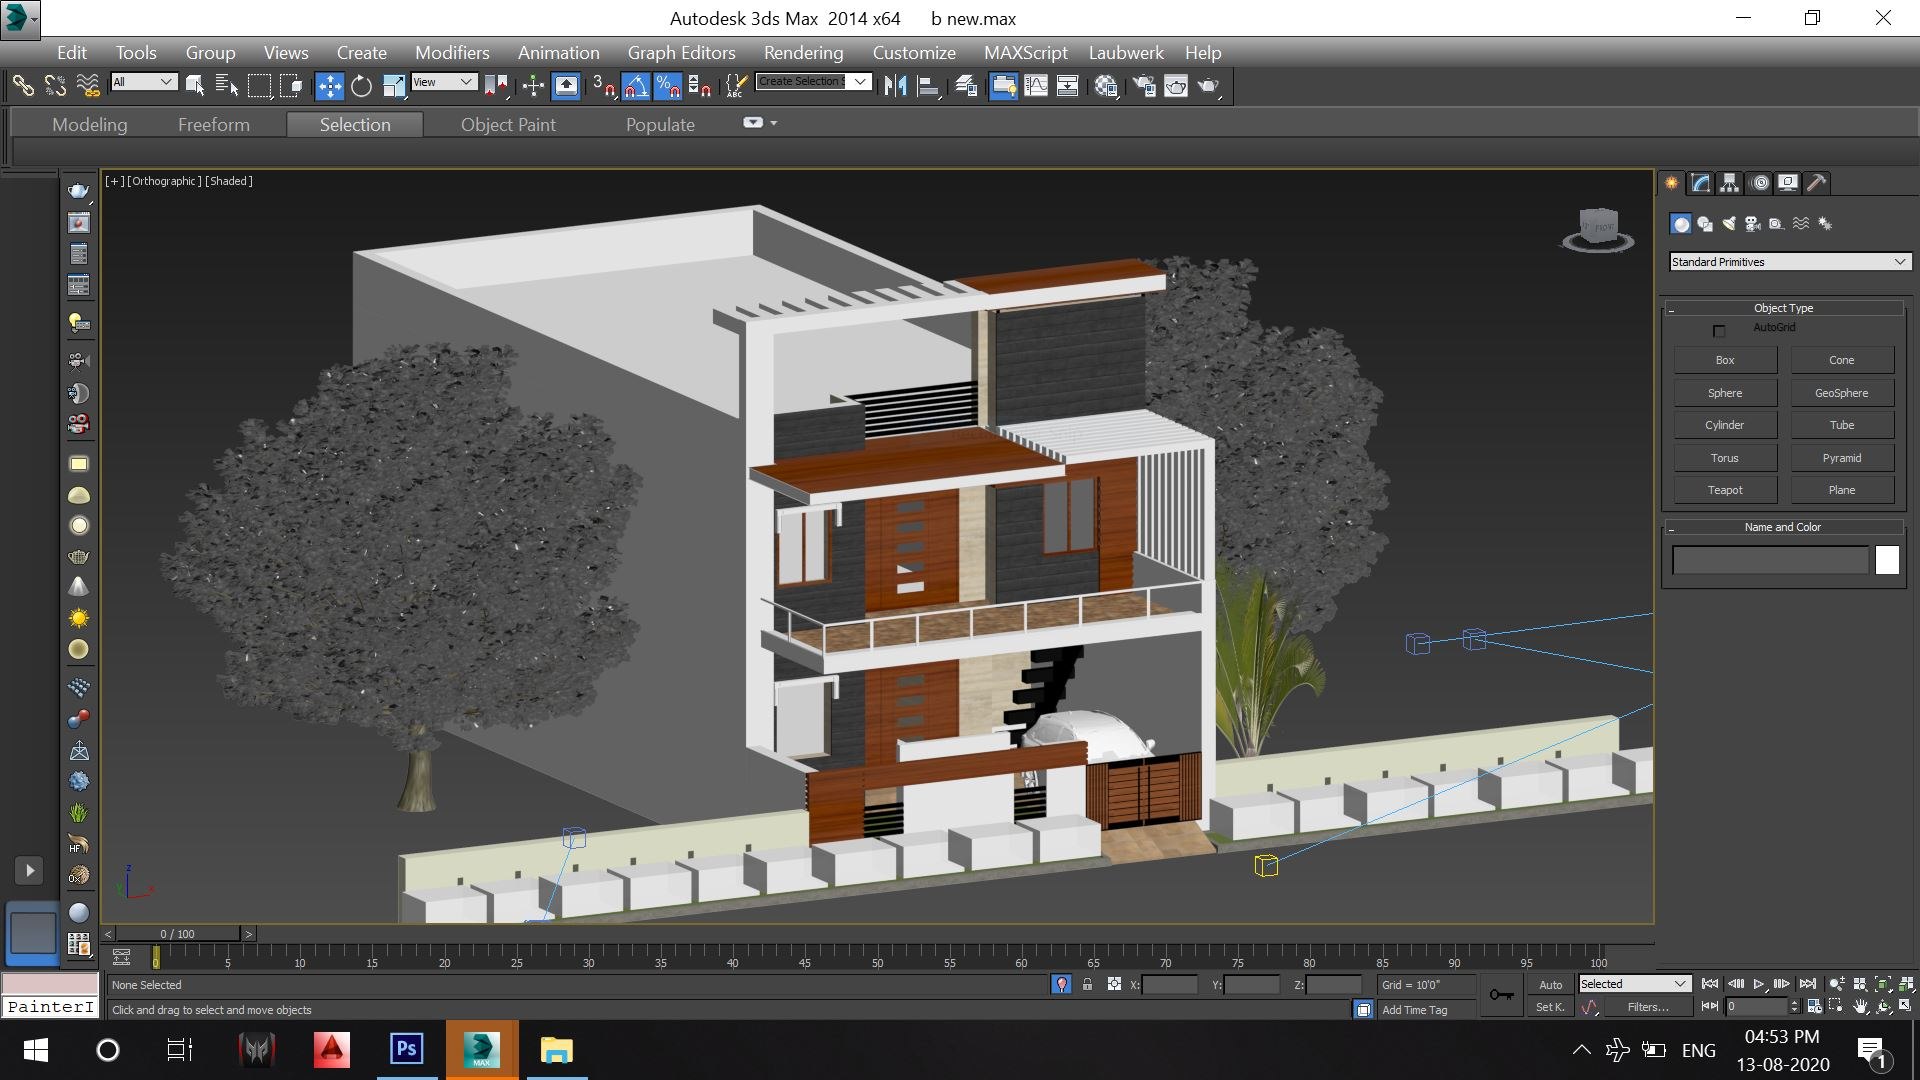The image size is (1920, 1080).
Task: Open the Motion command panel tab
Action: coord(1759,183)
